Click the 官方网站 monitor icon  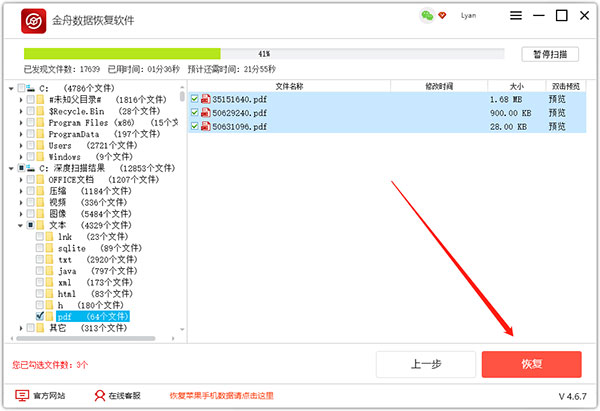click(22, 396)
